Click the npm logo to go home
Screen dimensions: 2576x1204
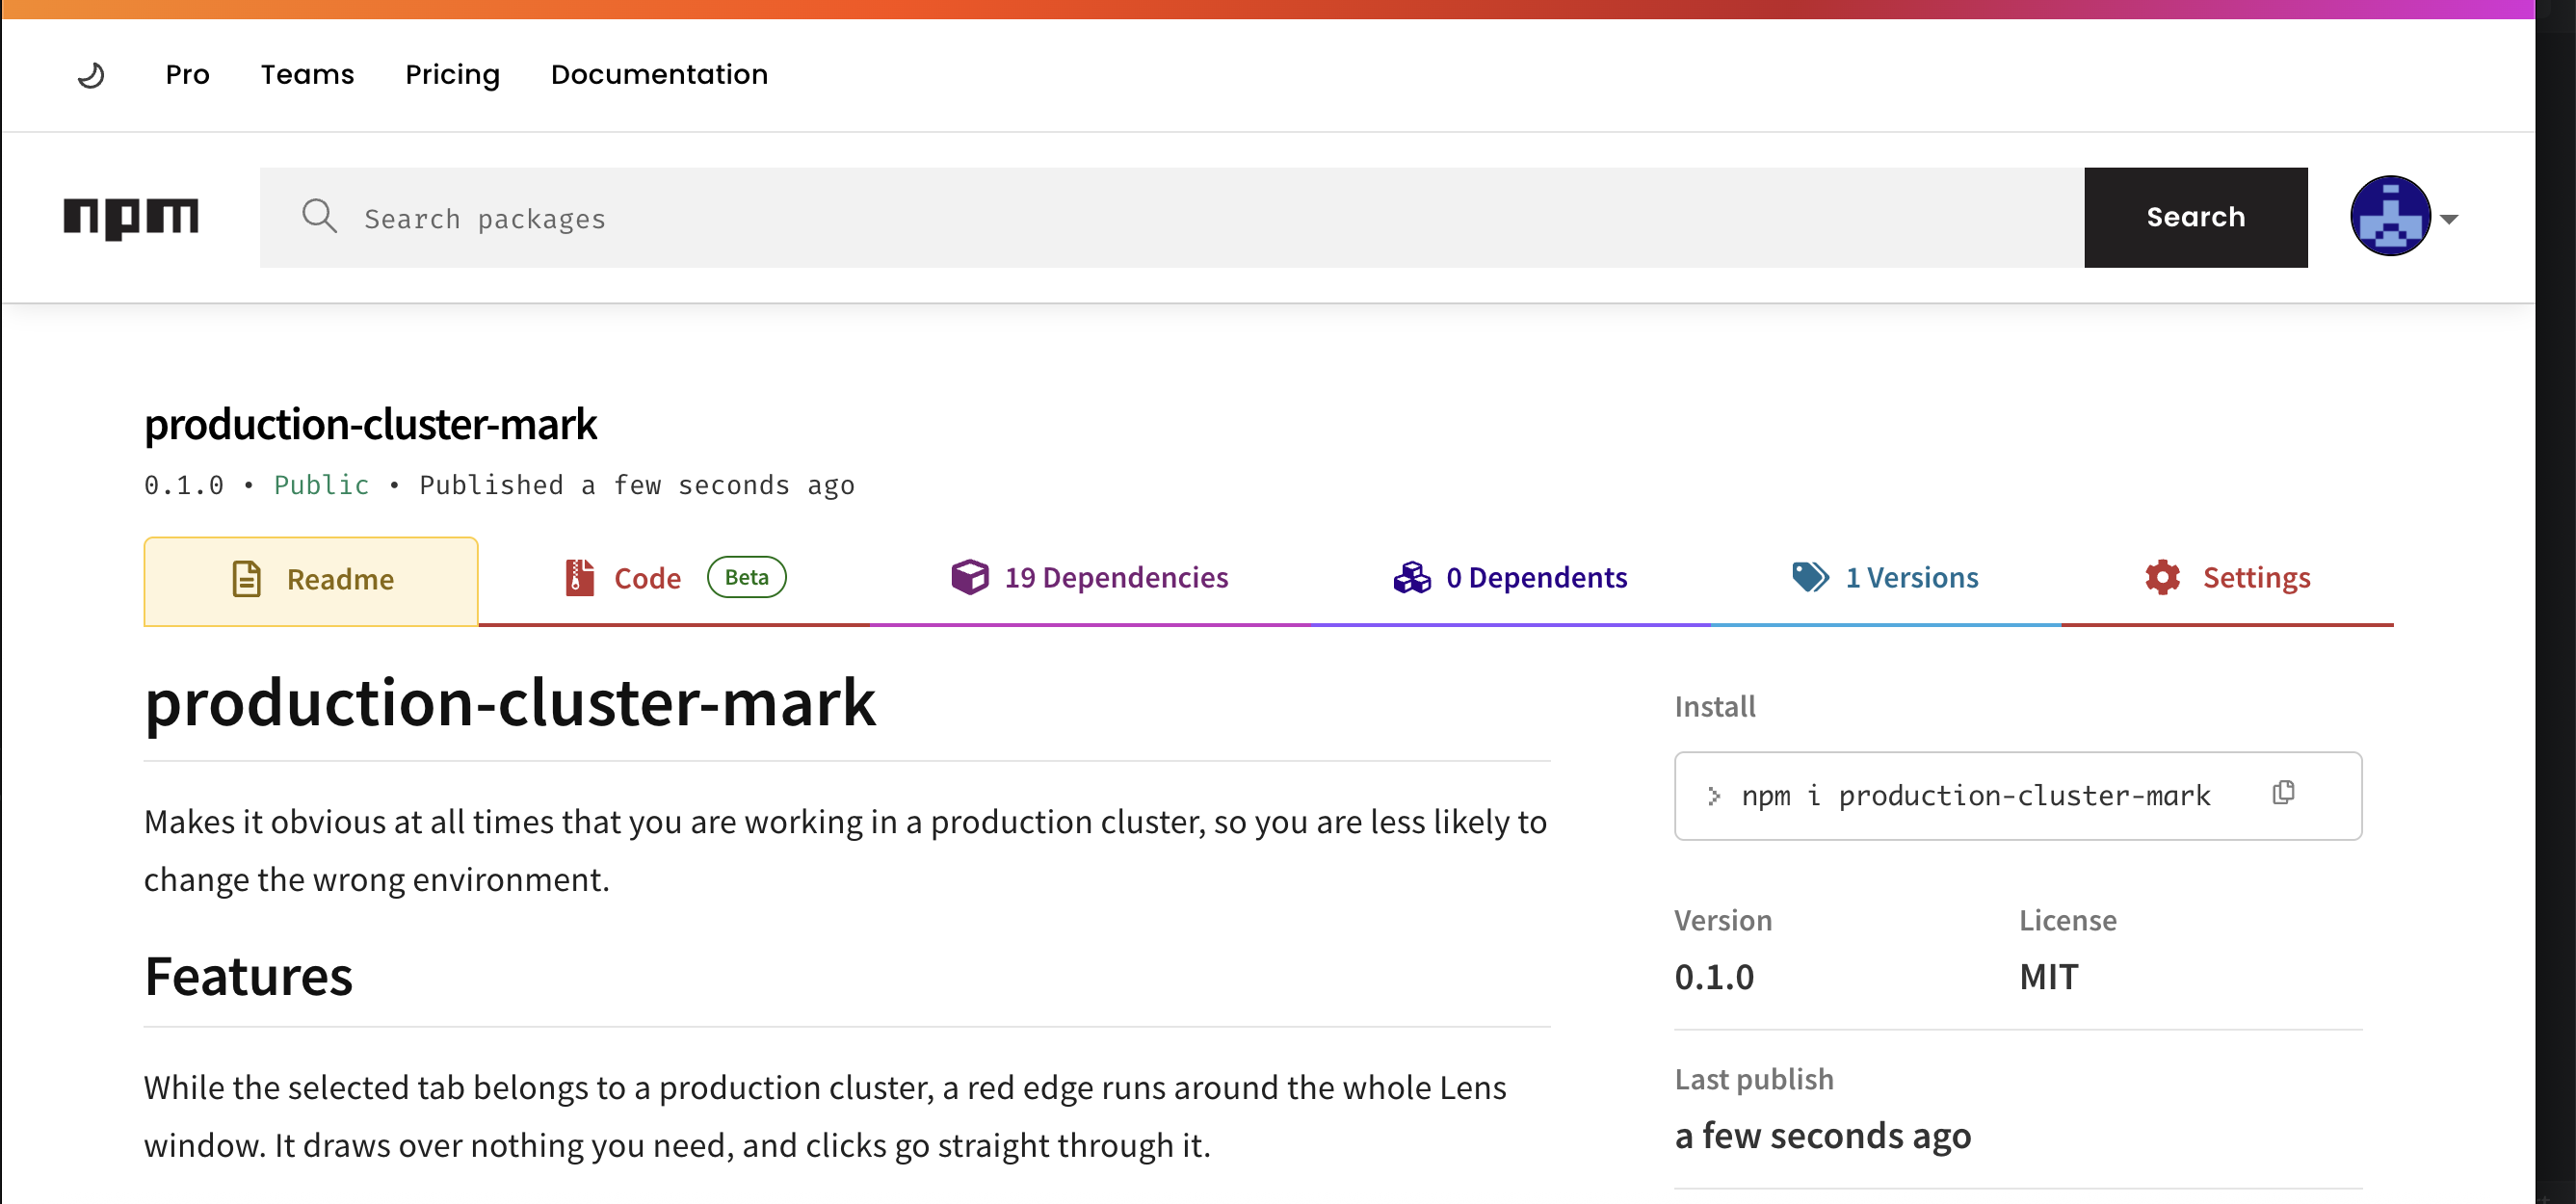pos(131,218)
